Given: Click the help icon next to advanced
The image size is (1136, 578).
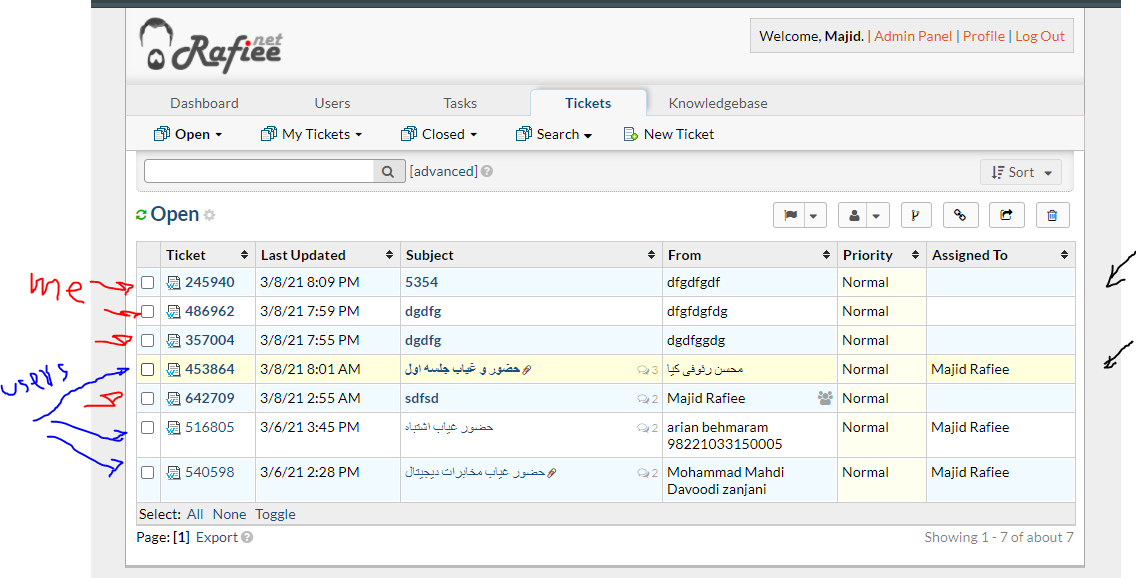Looking at the screenshot, I should [x=487, y=172].
